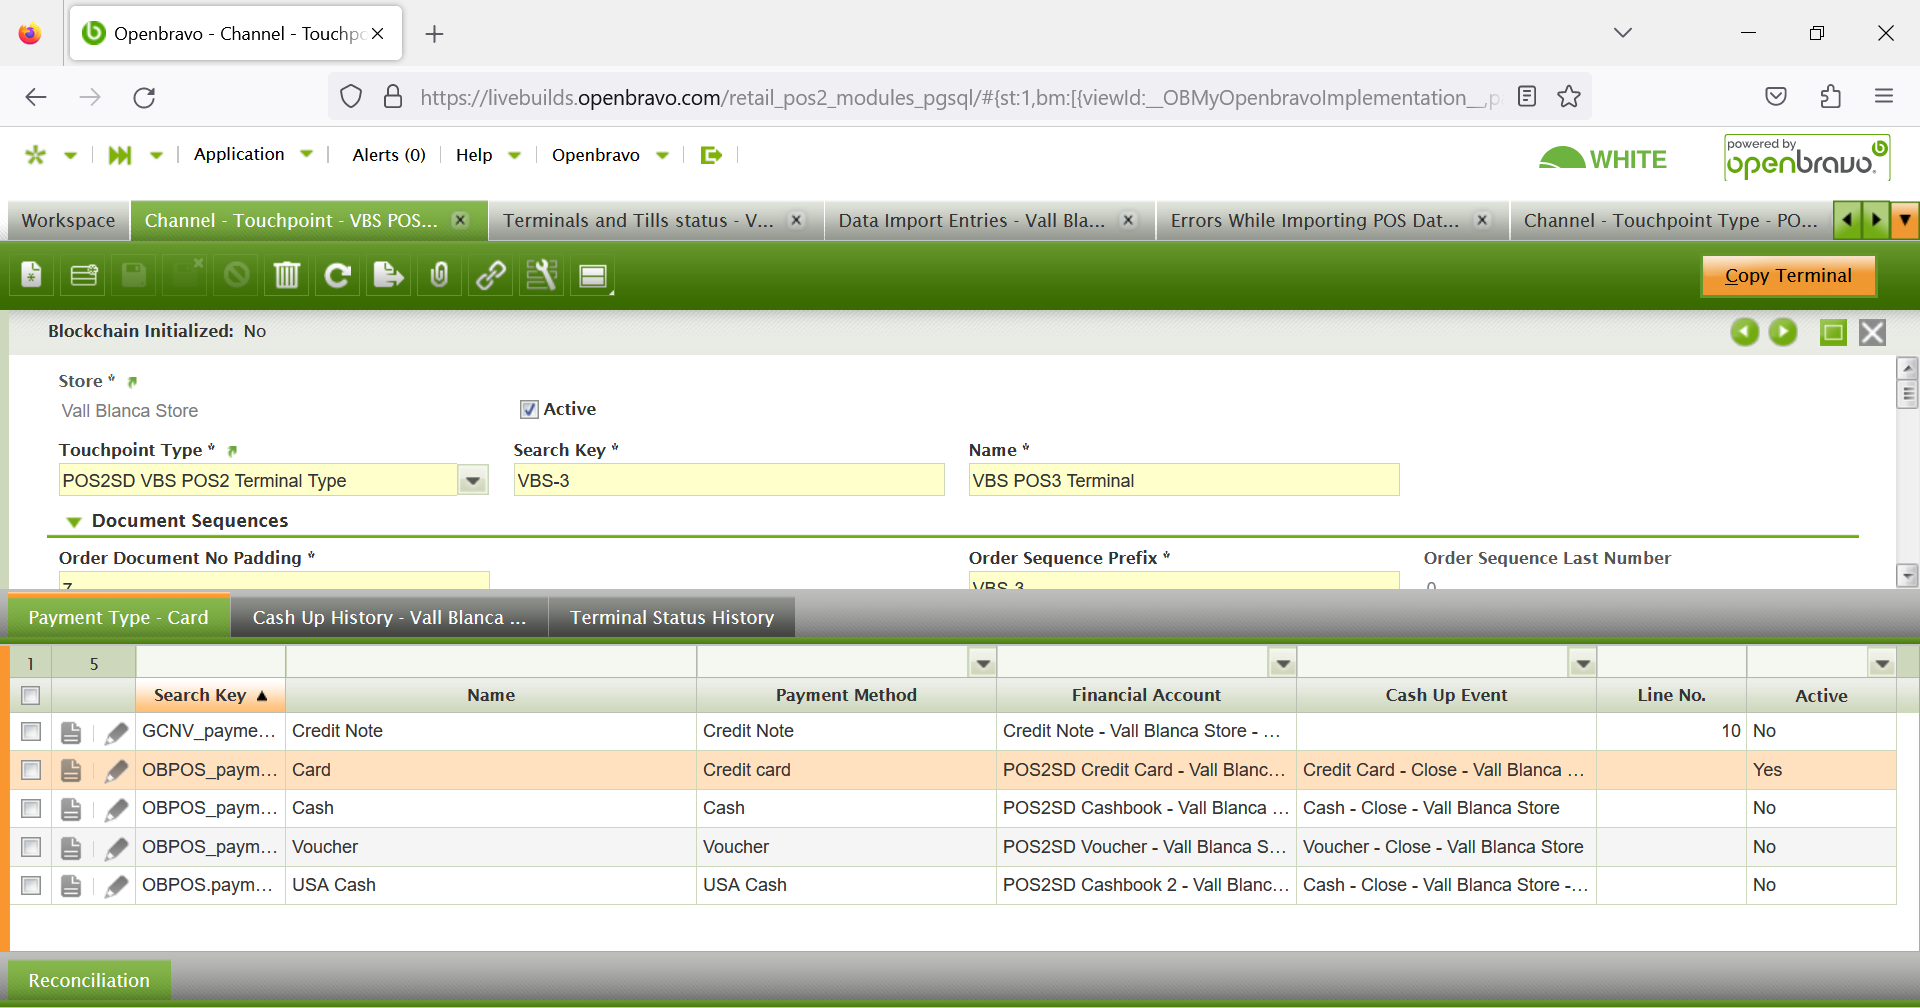The height and width of the screenshot is (1008, 1920).
Task: Open form for the Card row
Action: 71,770
